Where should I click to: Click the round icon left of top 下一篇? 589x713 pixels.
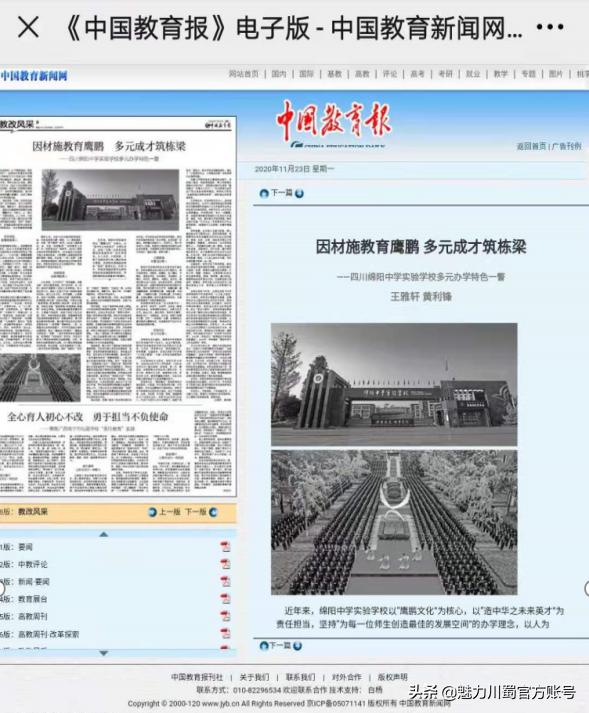pos(264,193)
